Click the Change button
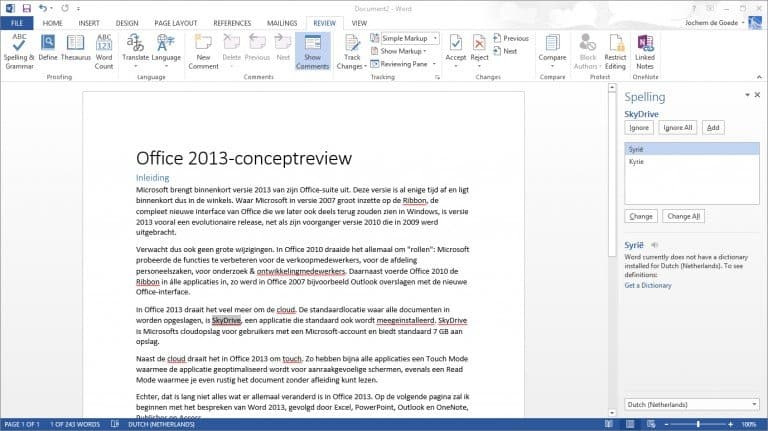The height and width of the screenshot is (431, 768). pyautogui.click(x=641, y=216)
